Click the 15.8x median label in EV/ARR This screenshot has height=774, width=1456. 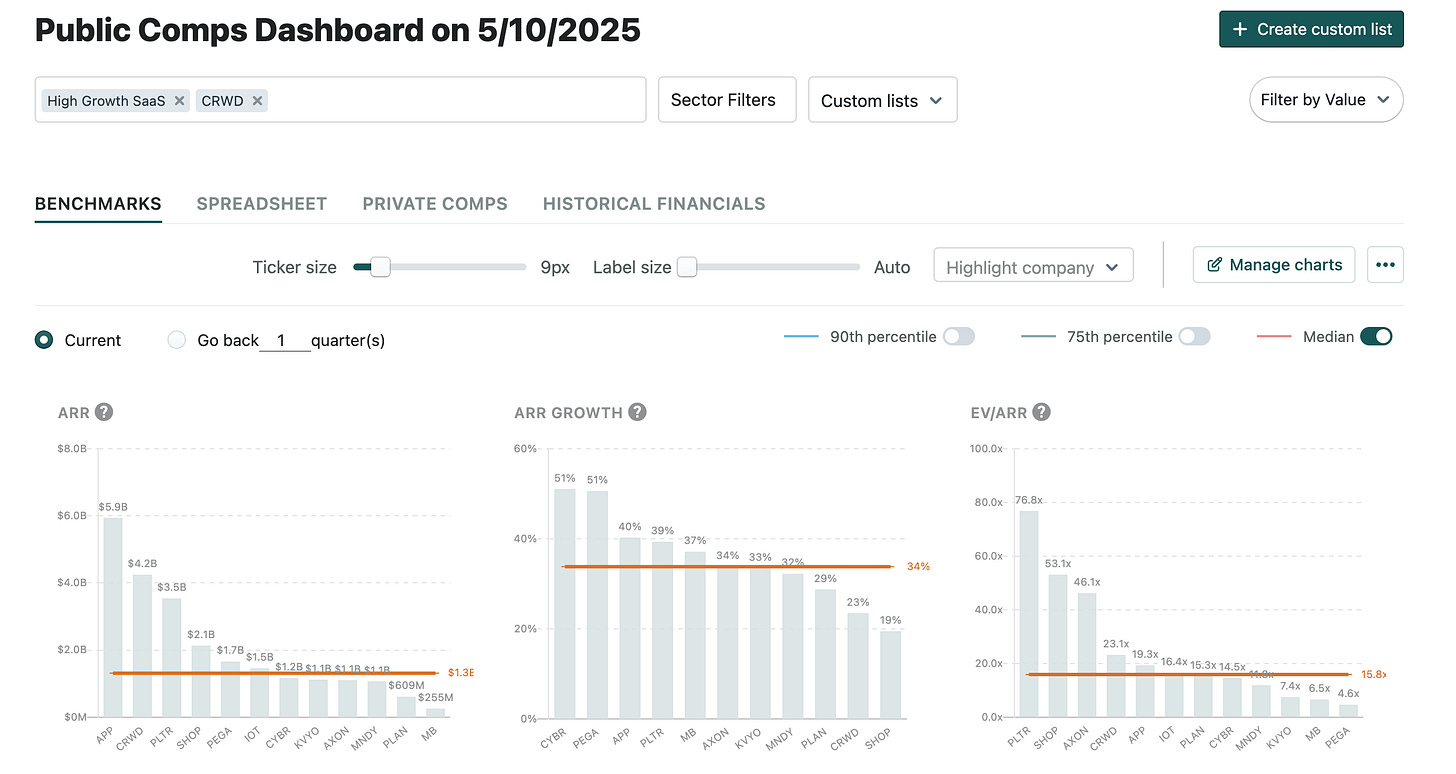point(1374,675)
